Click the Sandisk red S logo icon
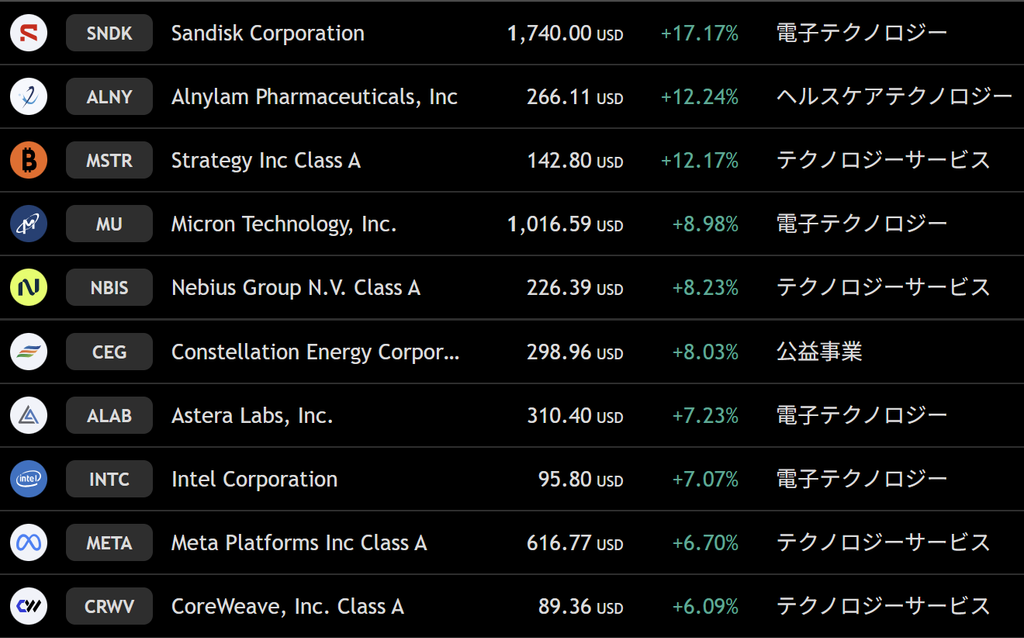Image resolution: width=1024 pixels, height=638 pixels. (x=29, y=33)
